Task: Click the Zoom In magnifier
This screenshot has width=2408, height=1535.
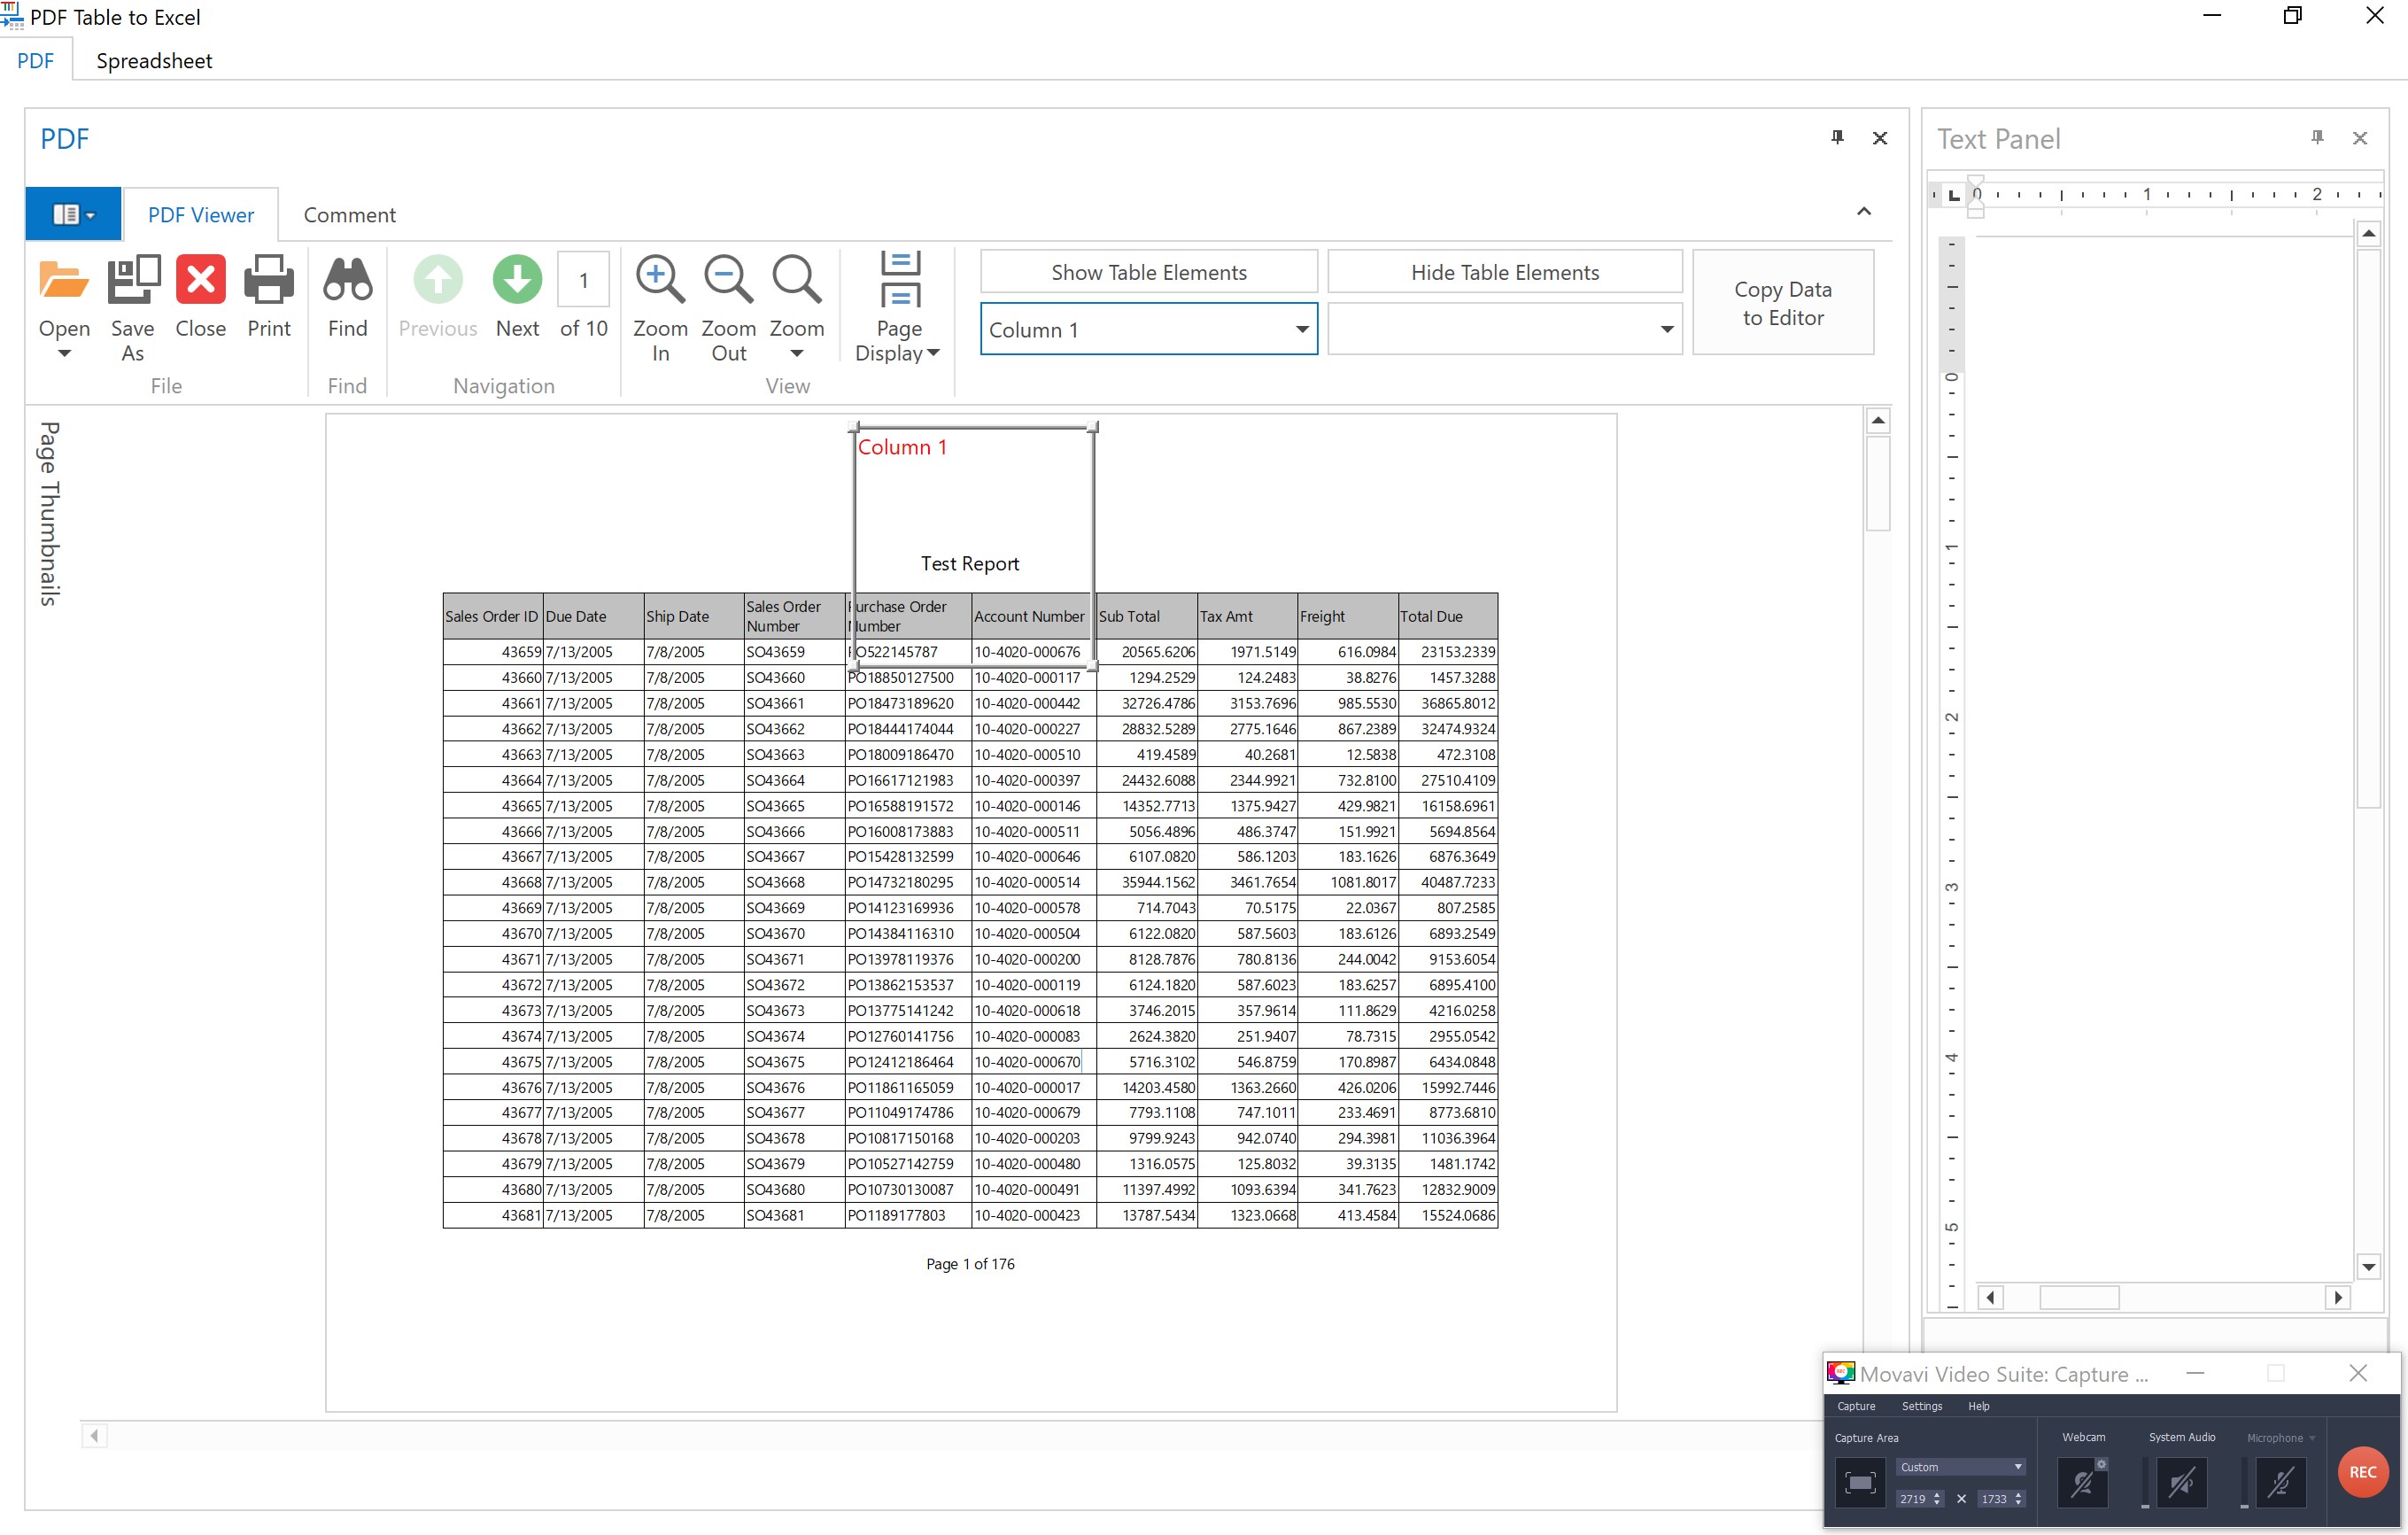Action: point(660,281)
